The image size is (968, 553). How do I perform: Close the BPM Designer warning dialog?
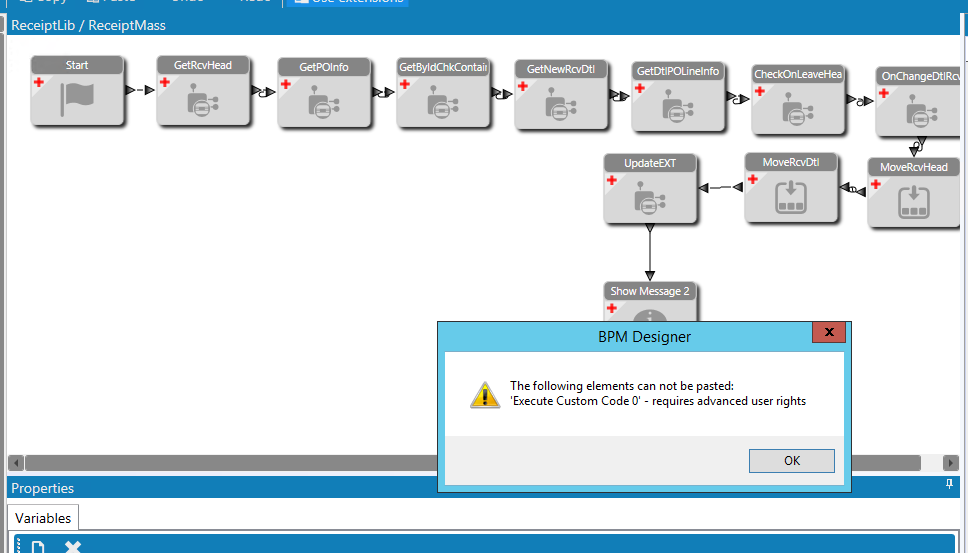click(x=828, y=332)
